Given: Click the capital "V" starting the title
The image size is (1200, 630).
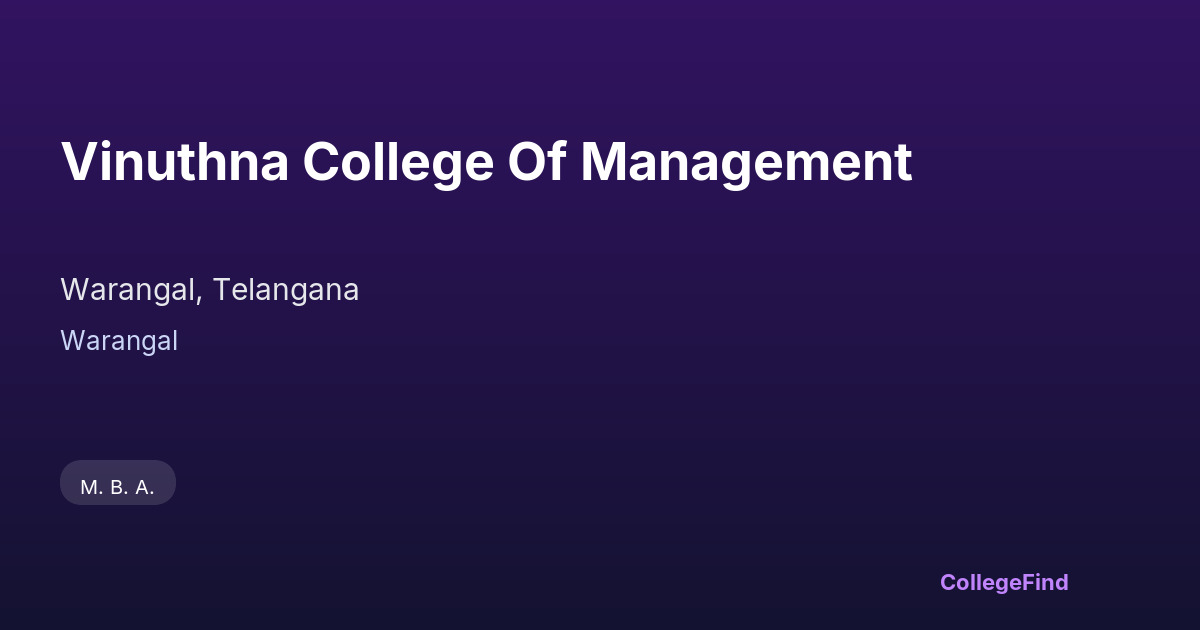Looking at the screenshot, I should click(x=78, y=162).
